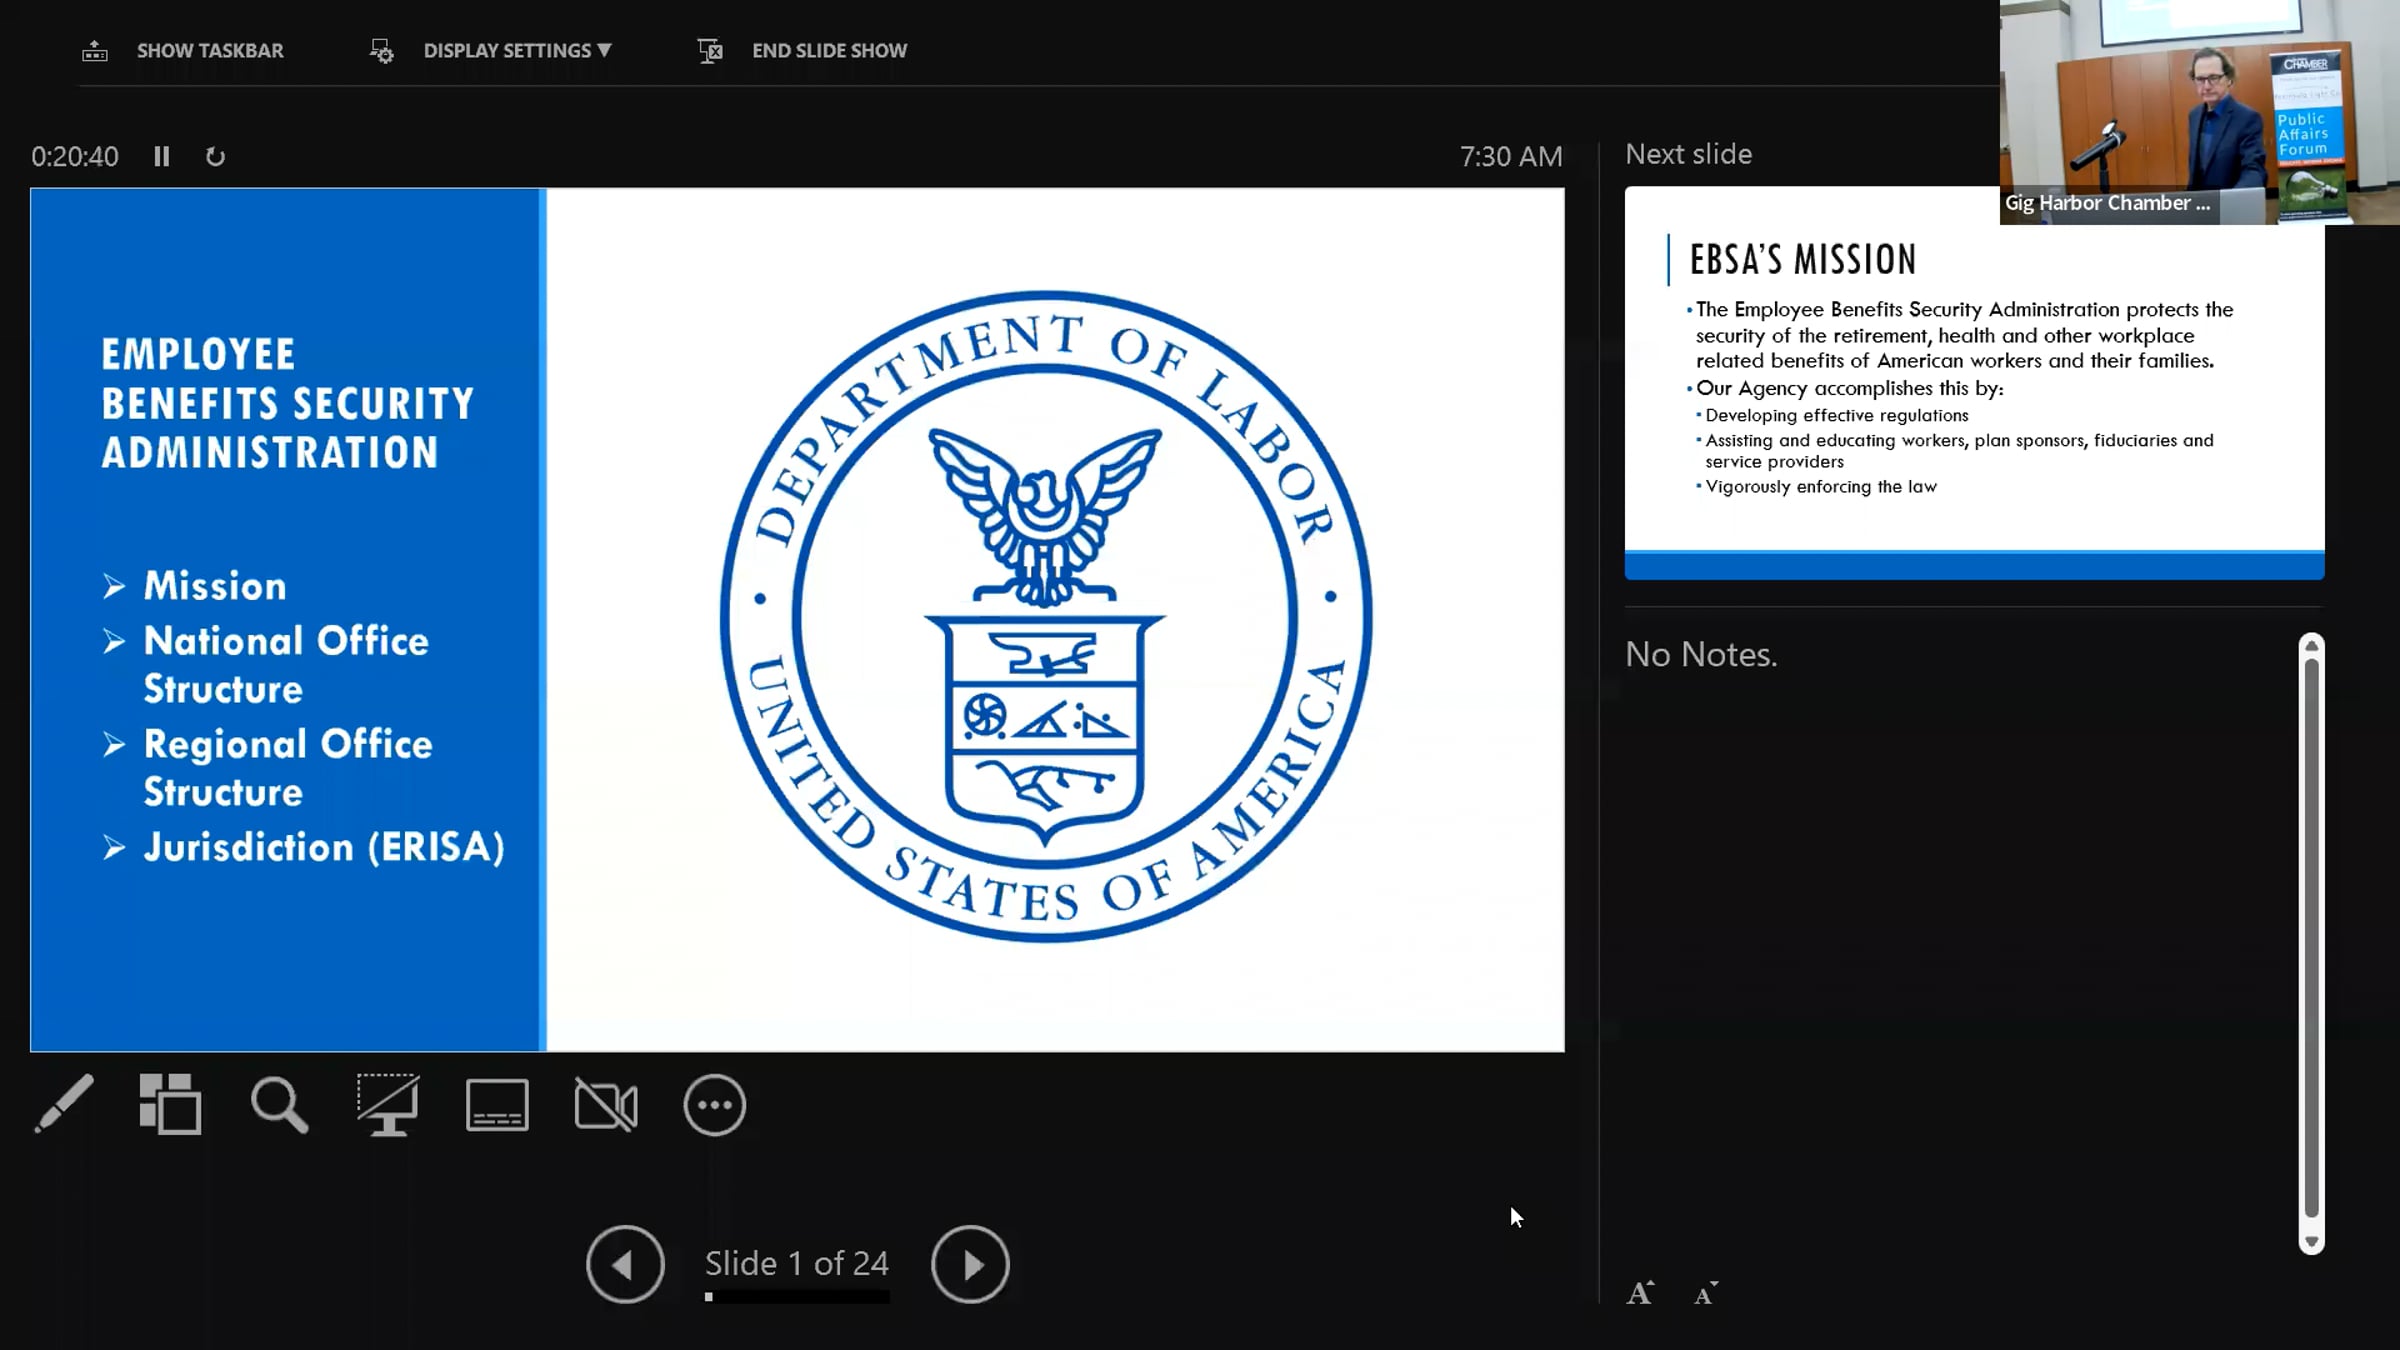Image resolution: width=2400 pixels, height=1350 pixels.
Task: Click the notes scrollbar down arrow
Action: tap(2311, 1241)
